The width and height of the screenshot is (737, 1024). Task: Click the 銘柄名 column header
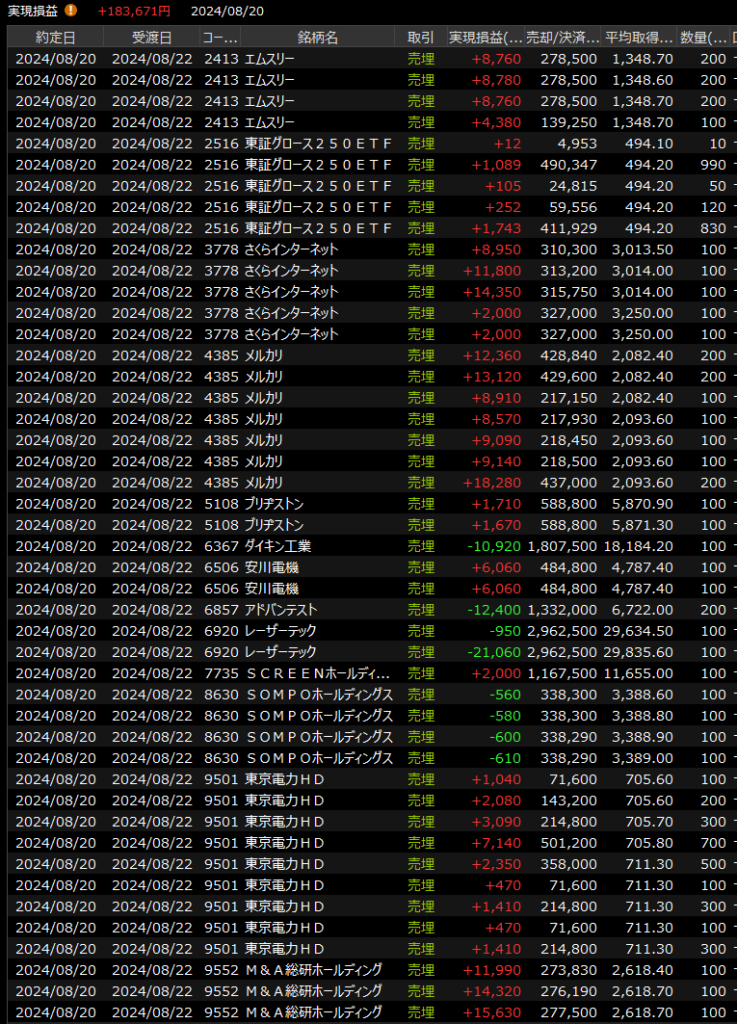(x=318, y=37)
